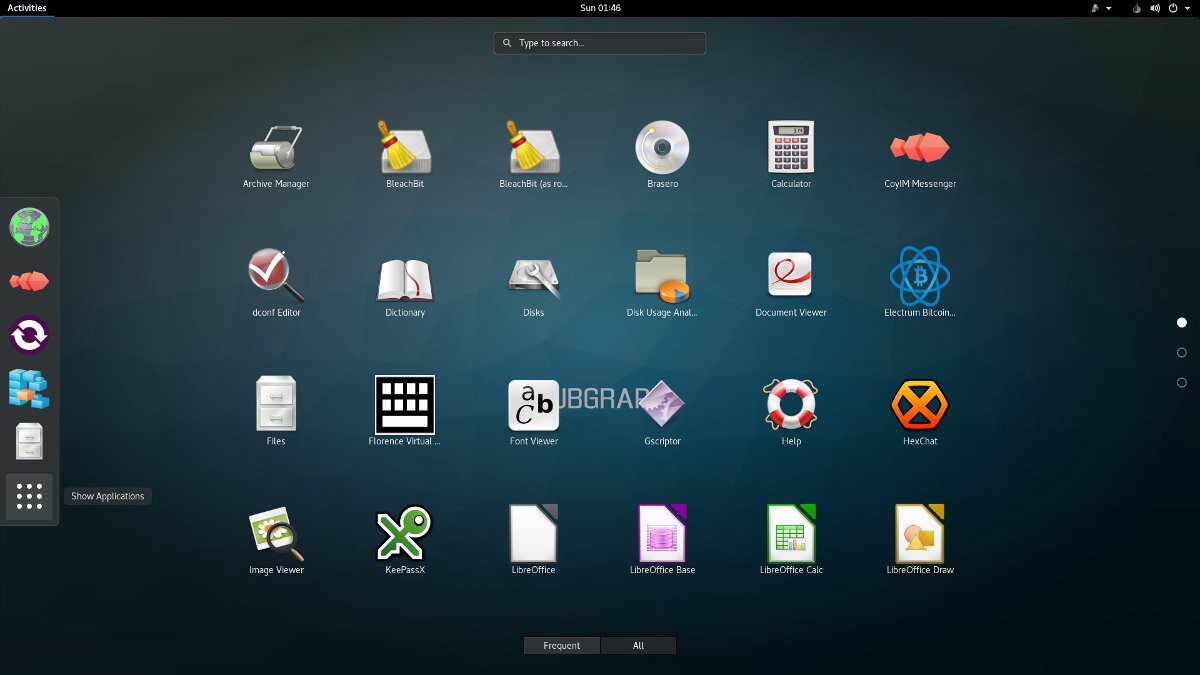Click the Activities button
This screenshot has width=1200, height=675.
pyautogui.click(x=27, y=8)
